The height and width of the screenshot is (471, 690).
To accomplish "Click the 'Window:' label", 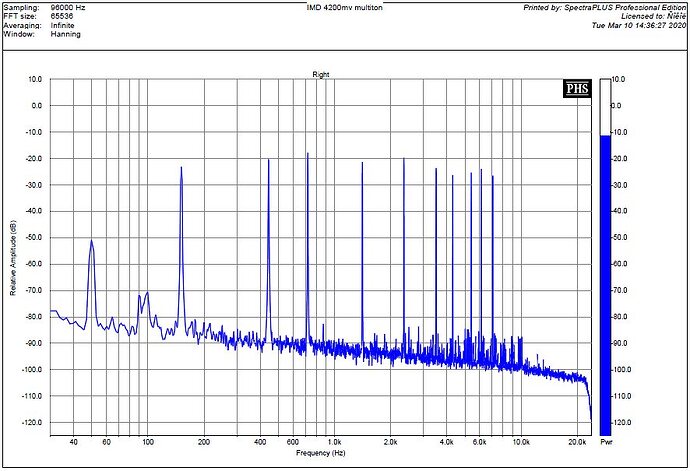I will coord(18,34).
